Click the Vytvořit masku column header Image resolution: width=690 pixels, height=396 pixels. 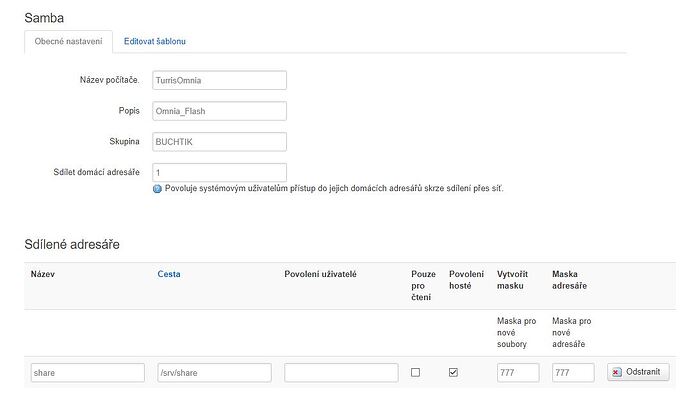512,280
